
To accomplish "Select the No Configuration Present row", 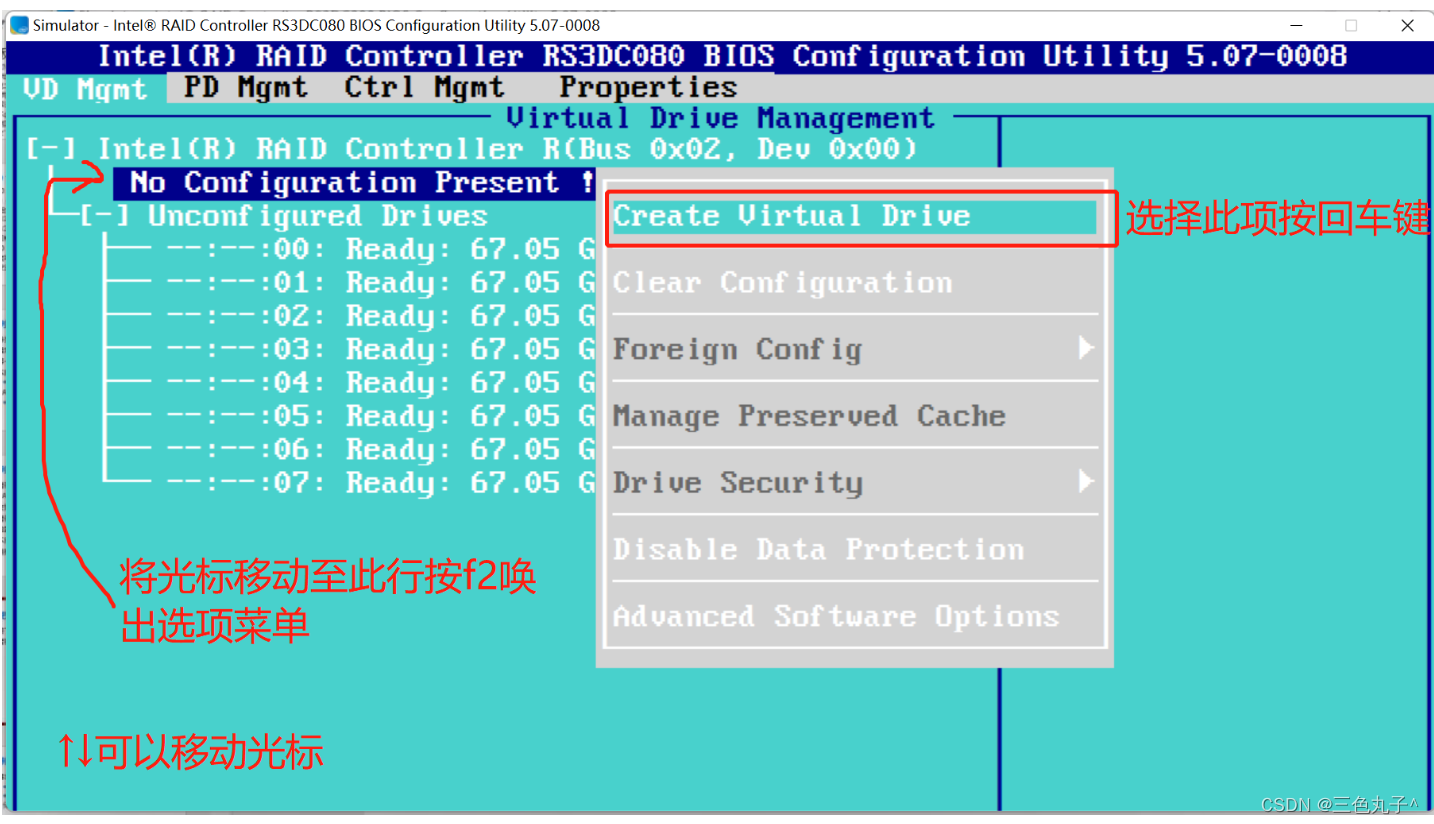I will pos(354,183).
